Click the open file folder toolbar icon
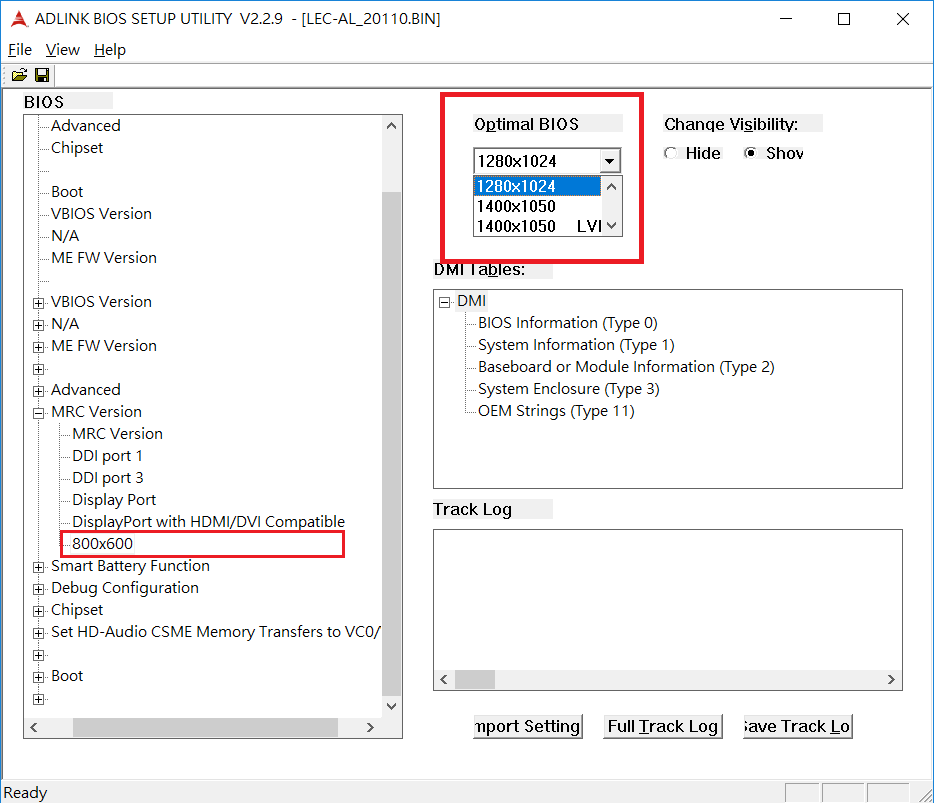This screenshot has height=803, width=934. 19,75
